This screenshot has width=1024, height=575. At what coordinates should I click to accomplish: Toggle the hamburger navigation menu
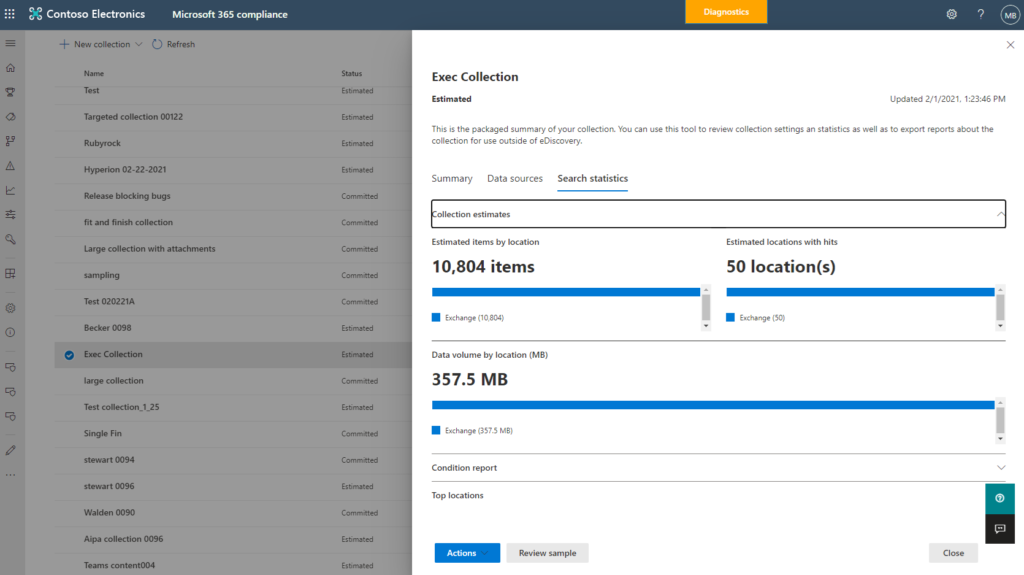coord(11,44)
